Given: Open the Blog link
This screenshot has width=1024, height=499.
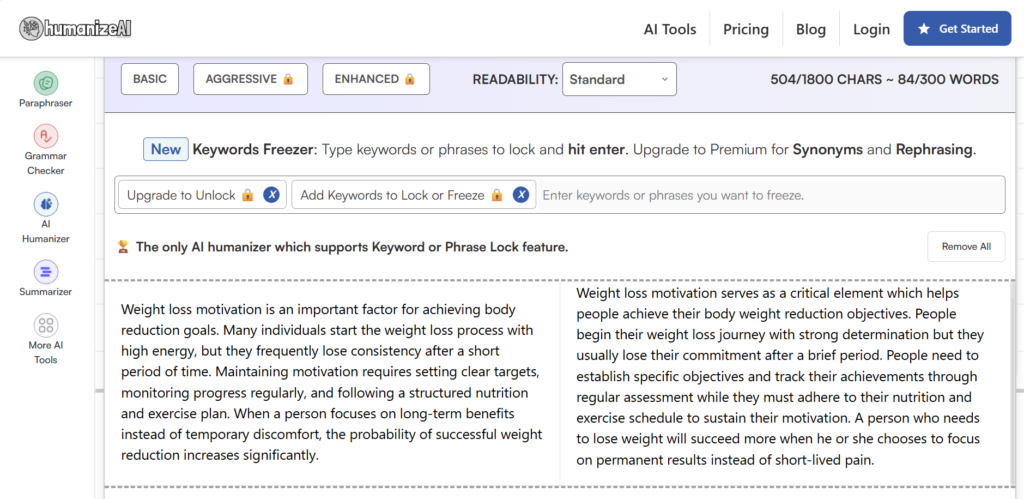Looking at the screenshot, I should point(811,29).
